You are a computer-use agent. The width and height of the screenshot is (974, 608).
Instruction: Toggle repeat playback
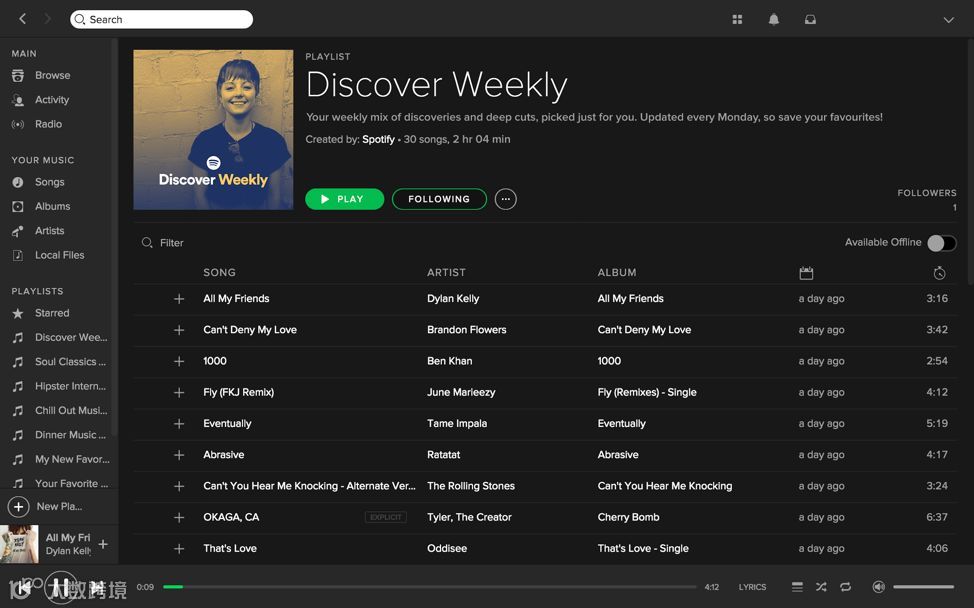(845, 586)
